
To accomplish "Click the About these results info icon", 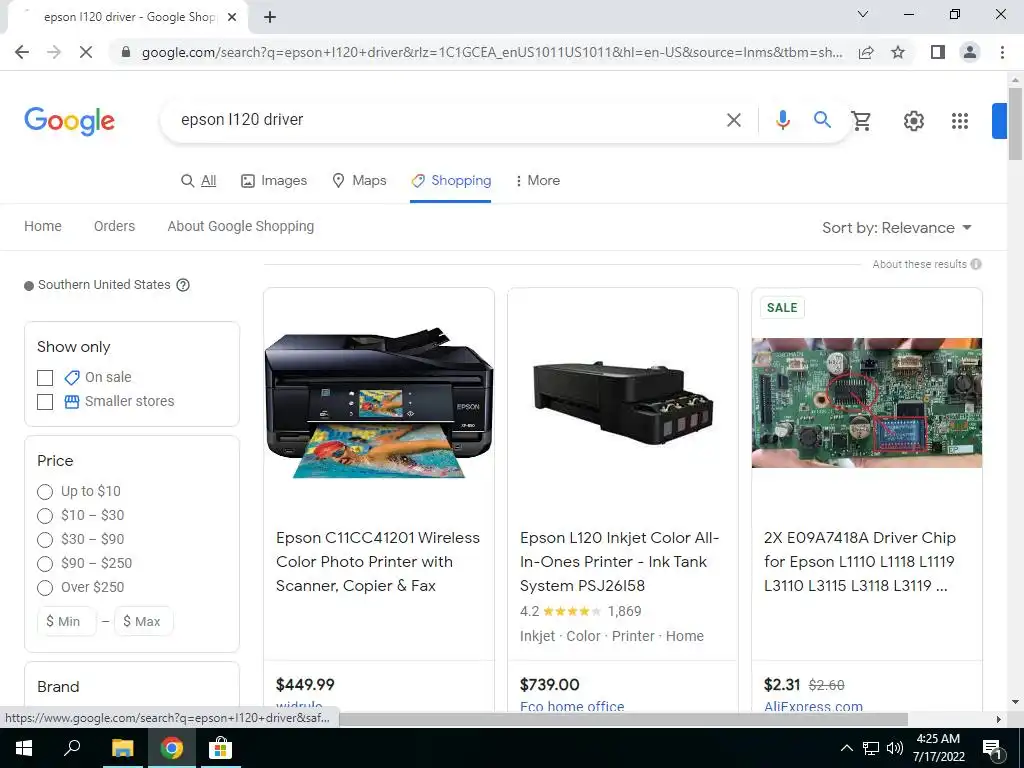I will (x=976, y=264).
